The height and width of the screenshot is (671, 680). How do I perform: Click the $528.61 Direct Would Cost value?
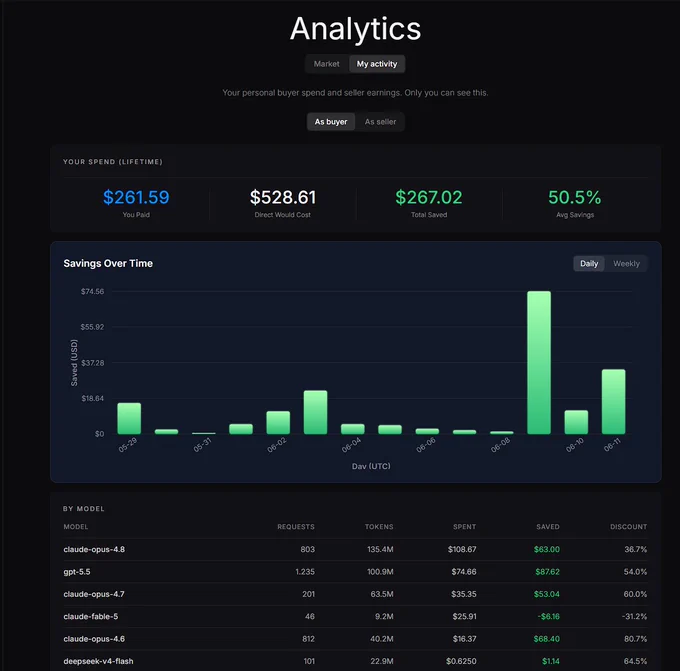tap(283, 197)
